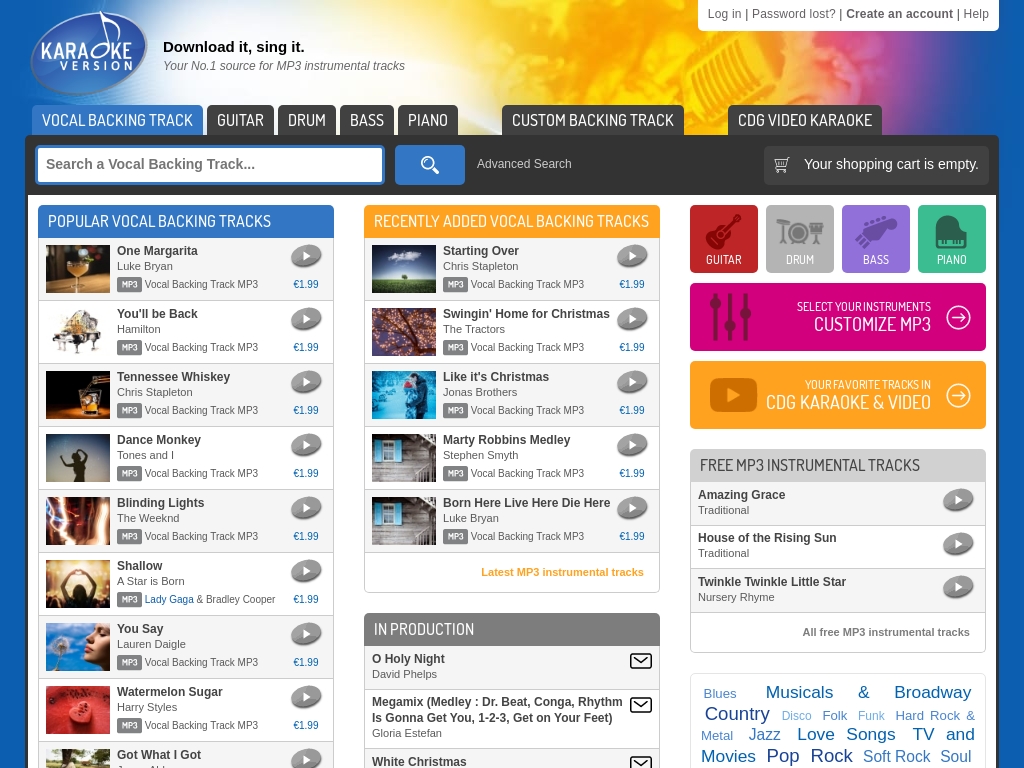Click the magnifier search button
This screenshot has width=1024, height=768.
pyautogui.click(x=430, y=165)
